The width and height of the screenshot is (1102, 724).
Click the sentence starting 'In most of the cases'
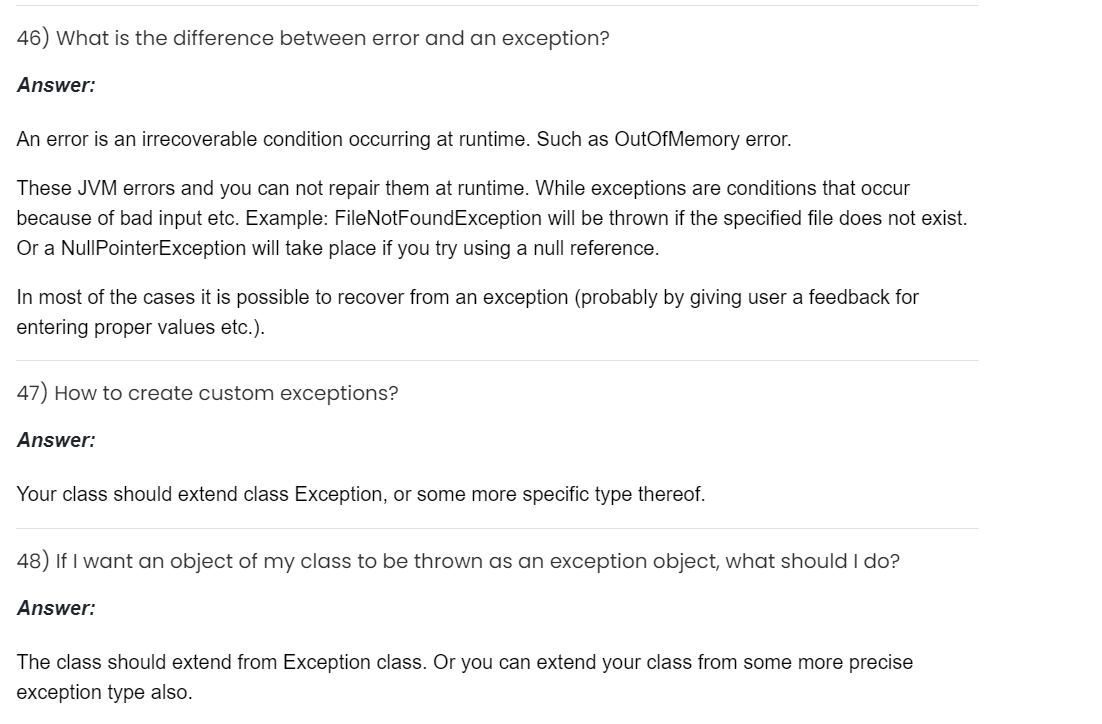click(x=467, y=297)
